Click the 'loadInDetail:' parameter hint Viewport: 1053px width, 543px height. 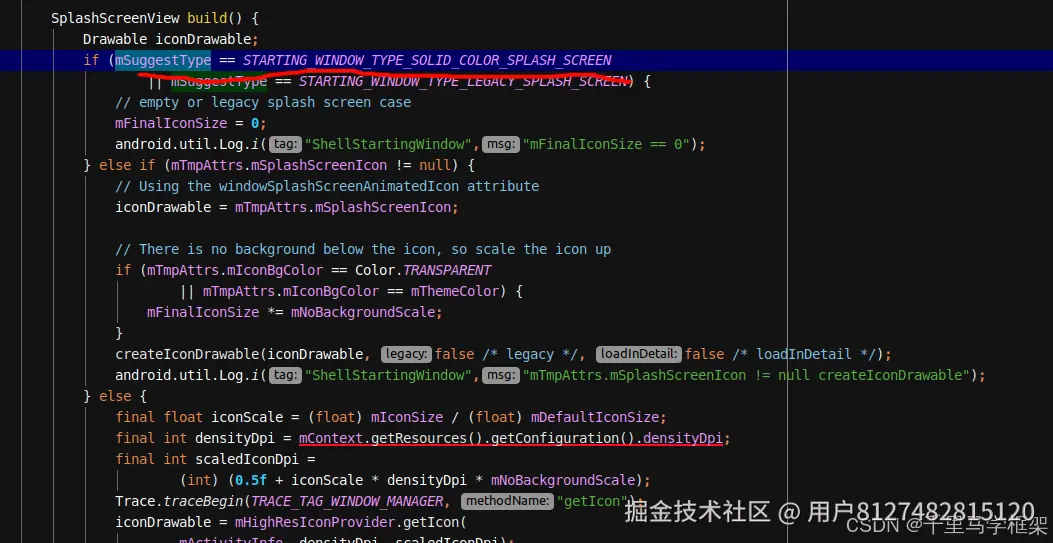point(639,354)
